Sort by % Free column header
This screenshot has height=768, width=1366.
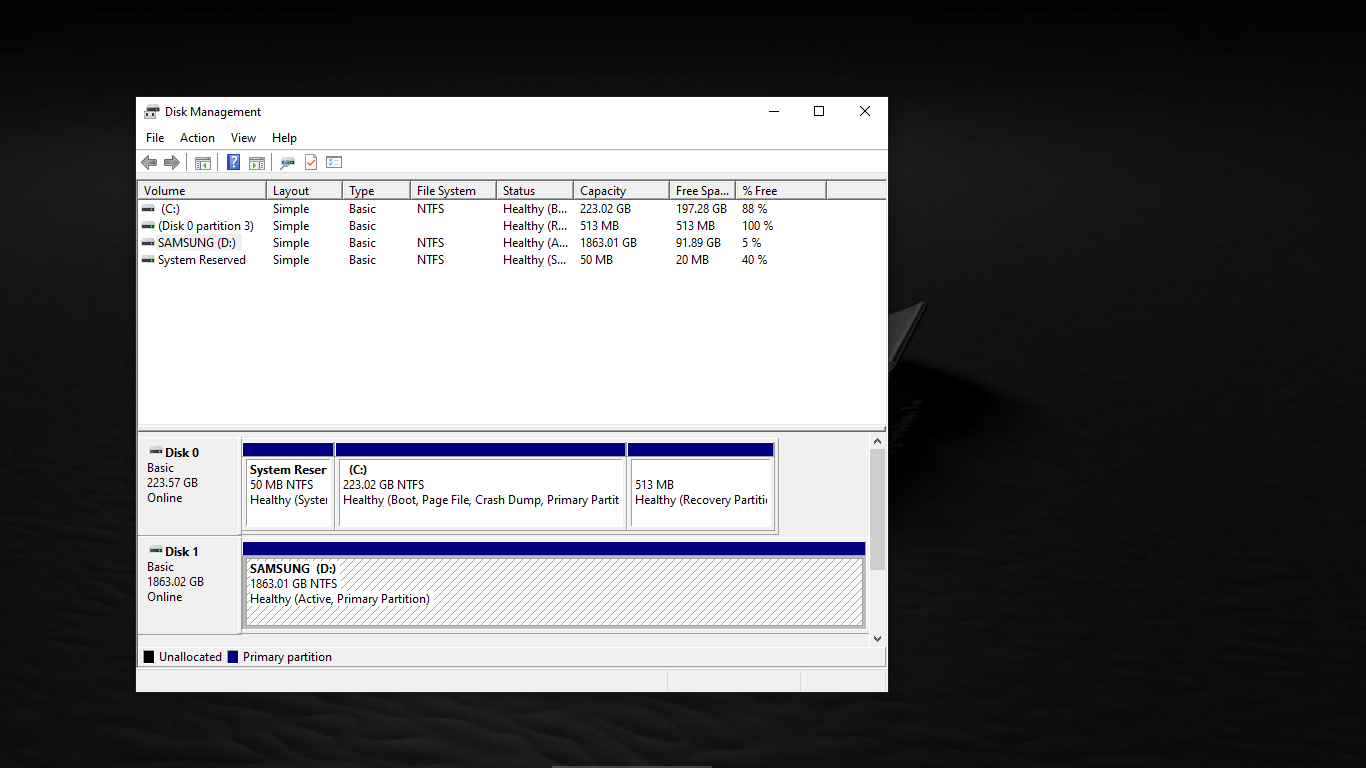[781, 190]
